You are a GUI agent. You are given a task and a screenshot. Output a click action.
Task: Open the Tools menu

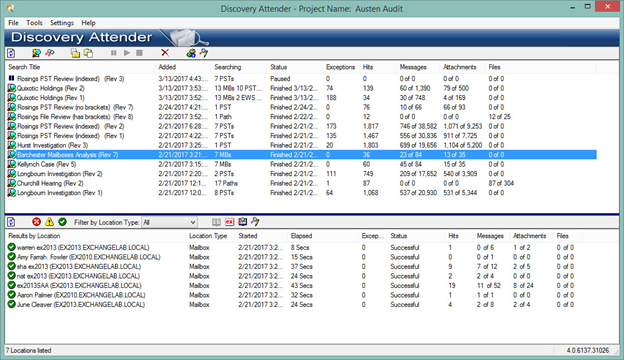(34, 23)
